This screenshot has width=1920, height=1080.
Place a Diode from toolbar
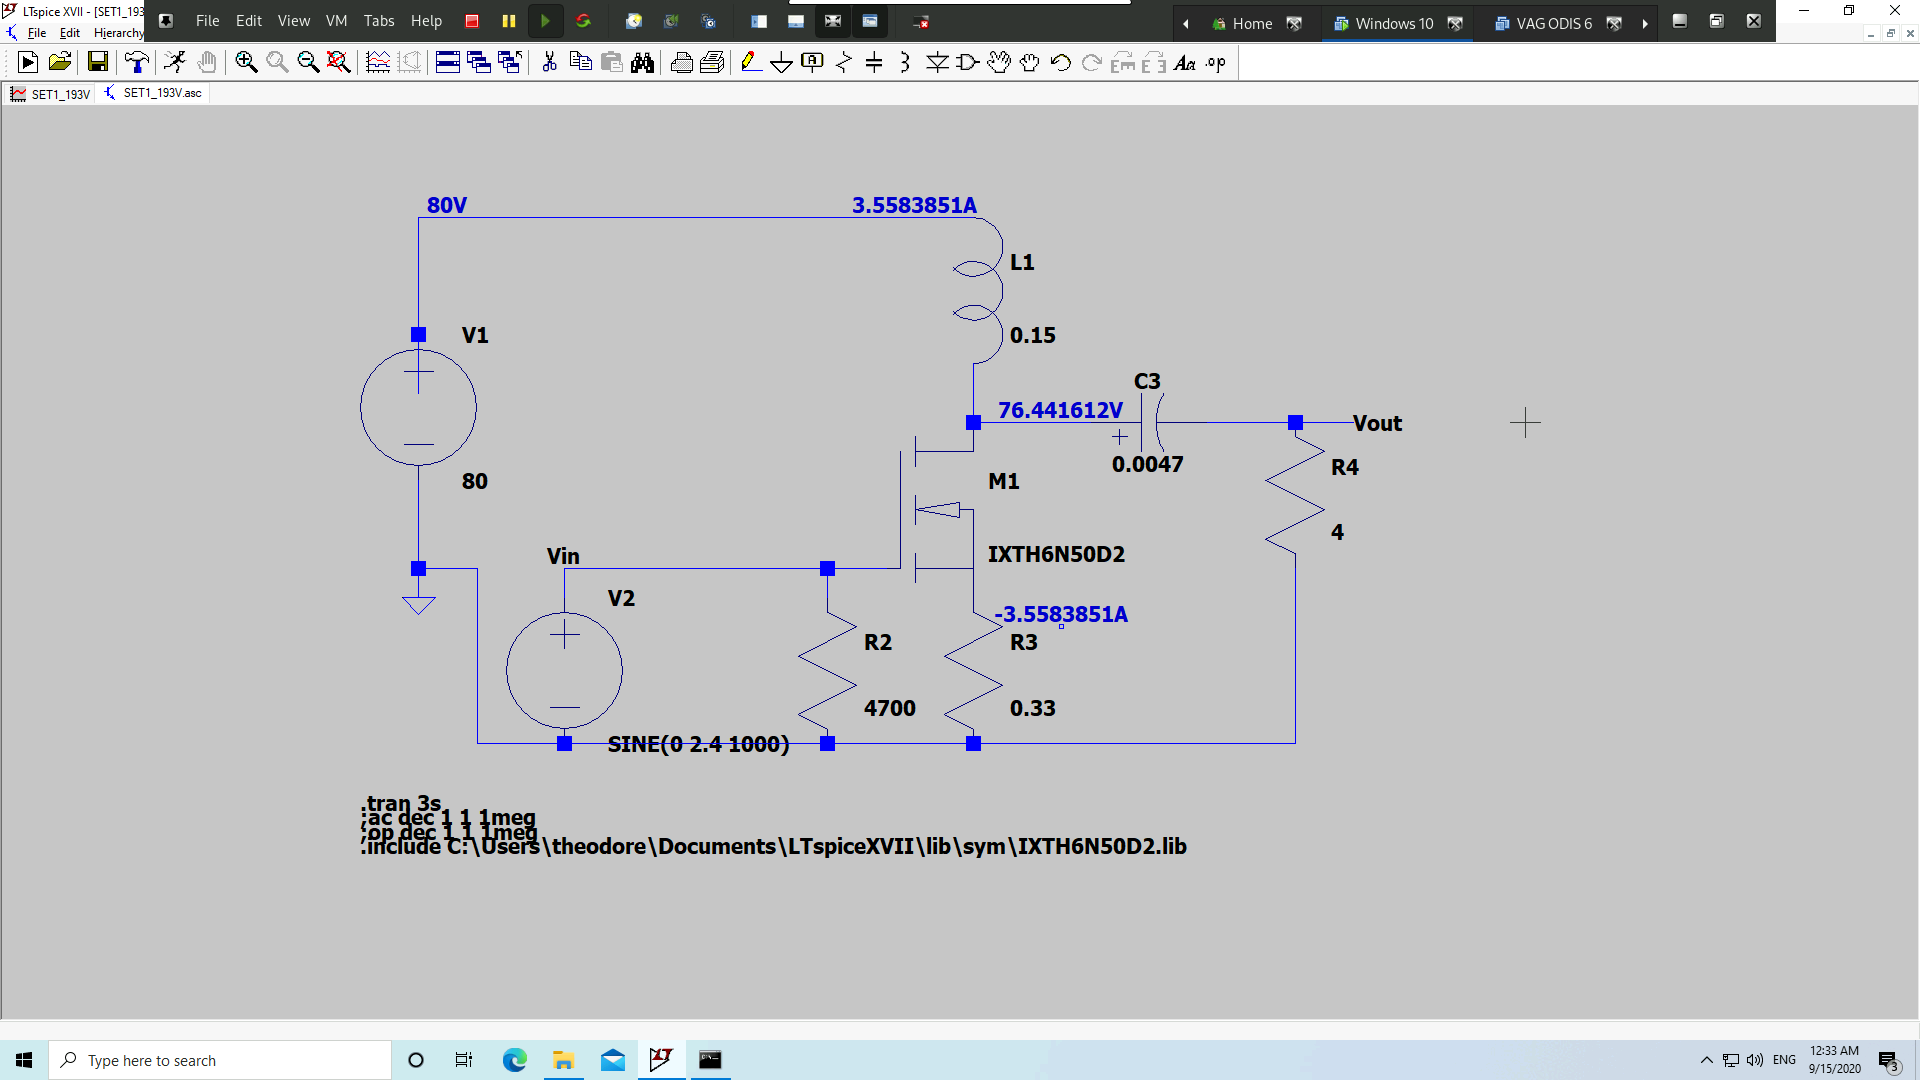937,63
